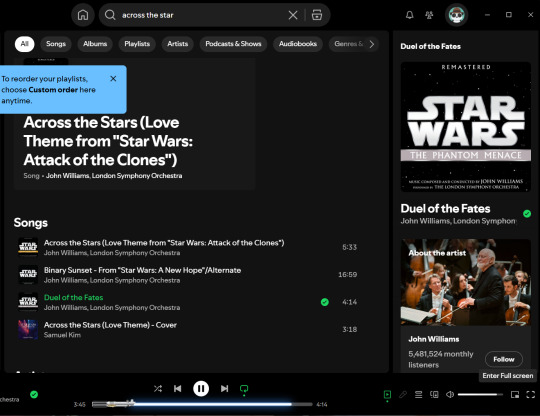The image size is (540, 416).
Task: Open the Samuel Kim artist link
Action: (62, 335)
